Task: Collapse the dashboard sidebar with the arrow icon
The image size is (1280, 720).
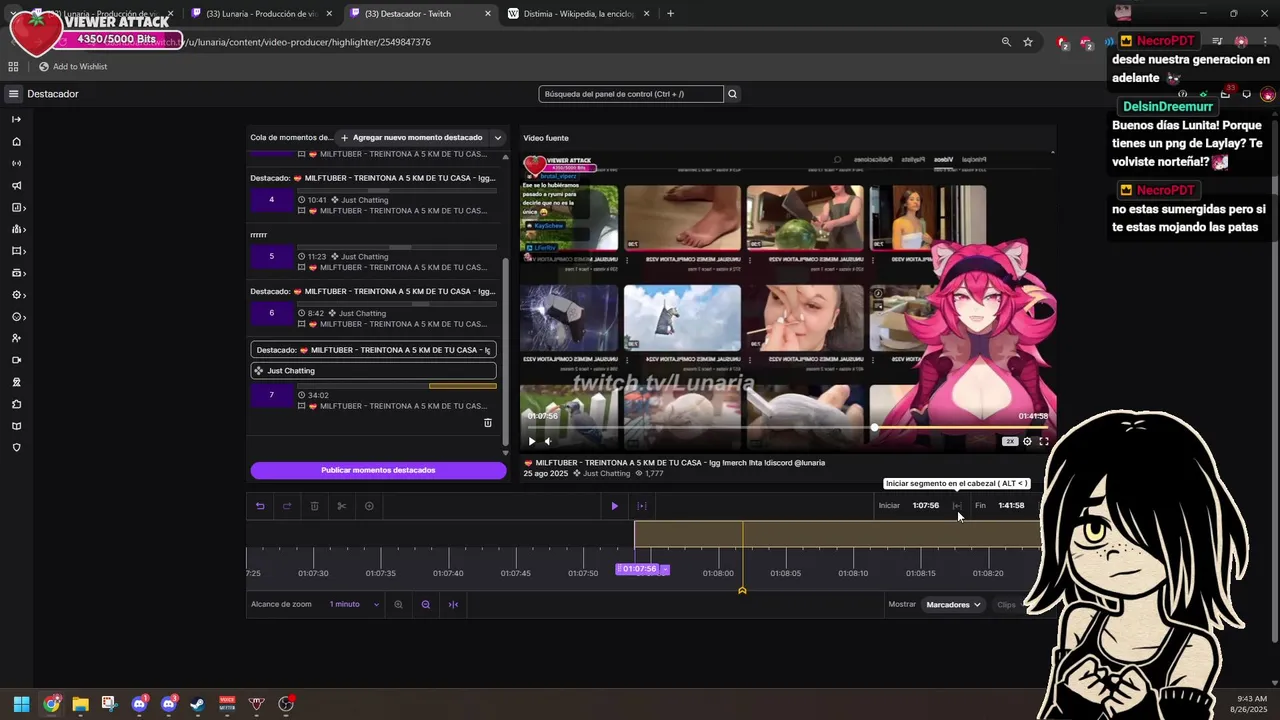Action: pos(16,119)
